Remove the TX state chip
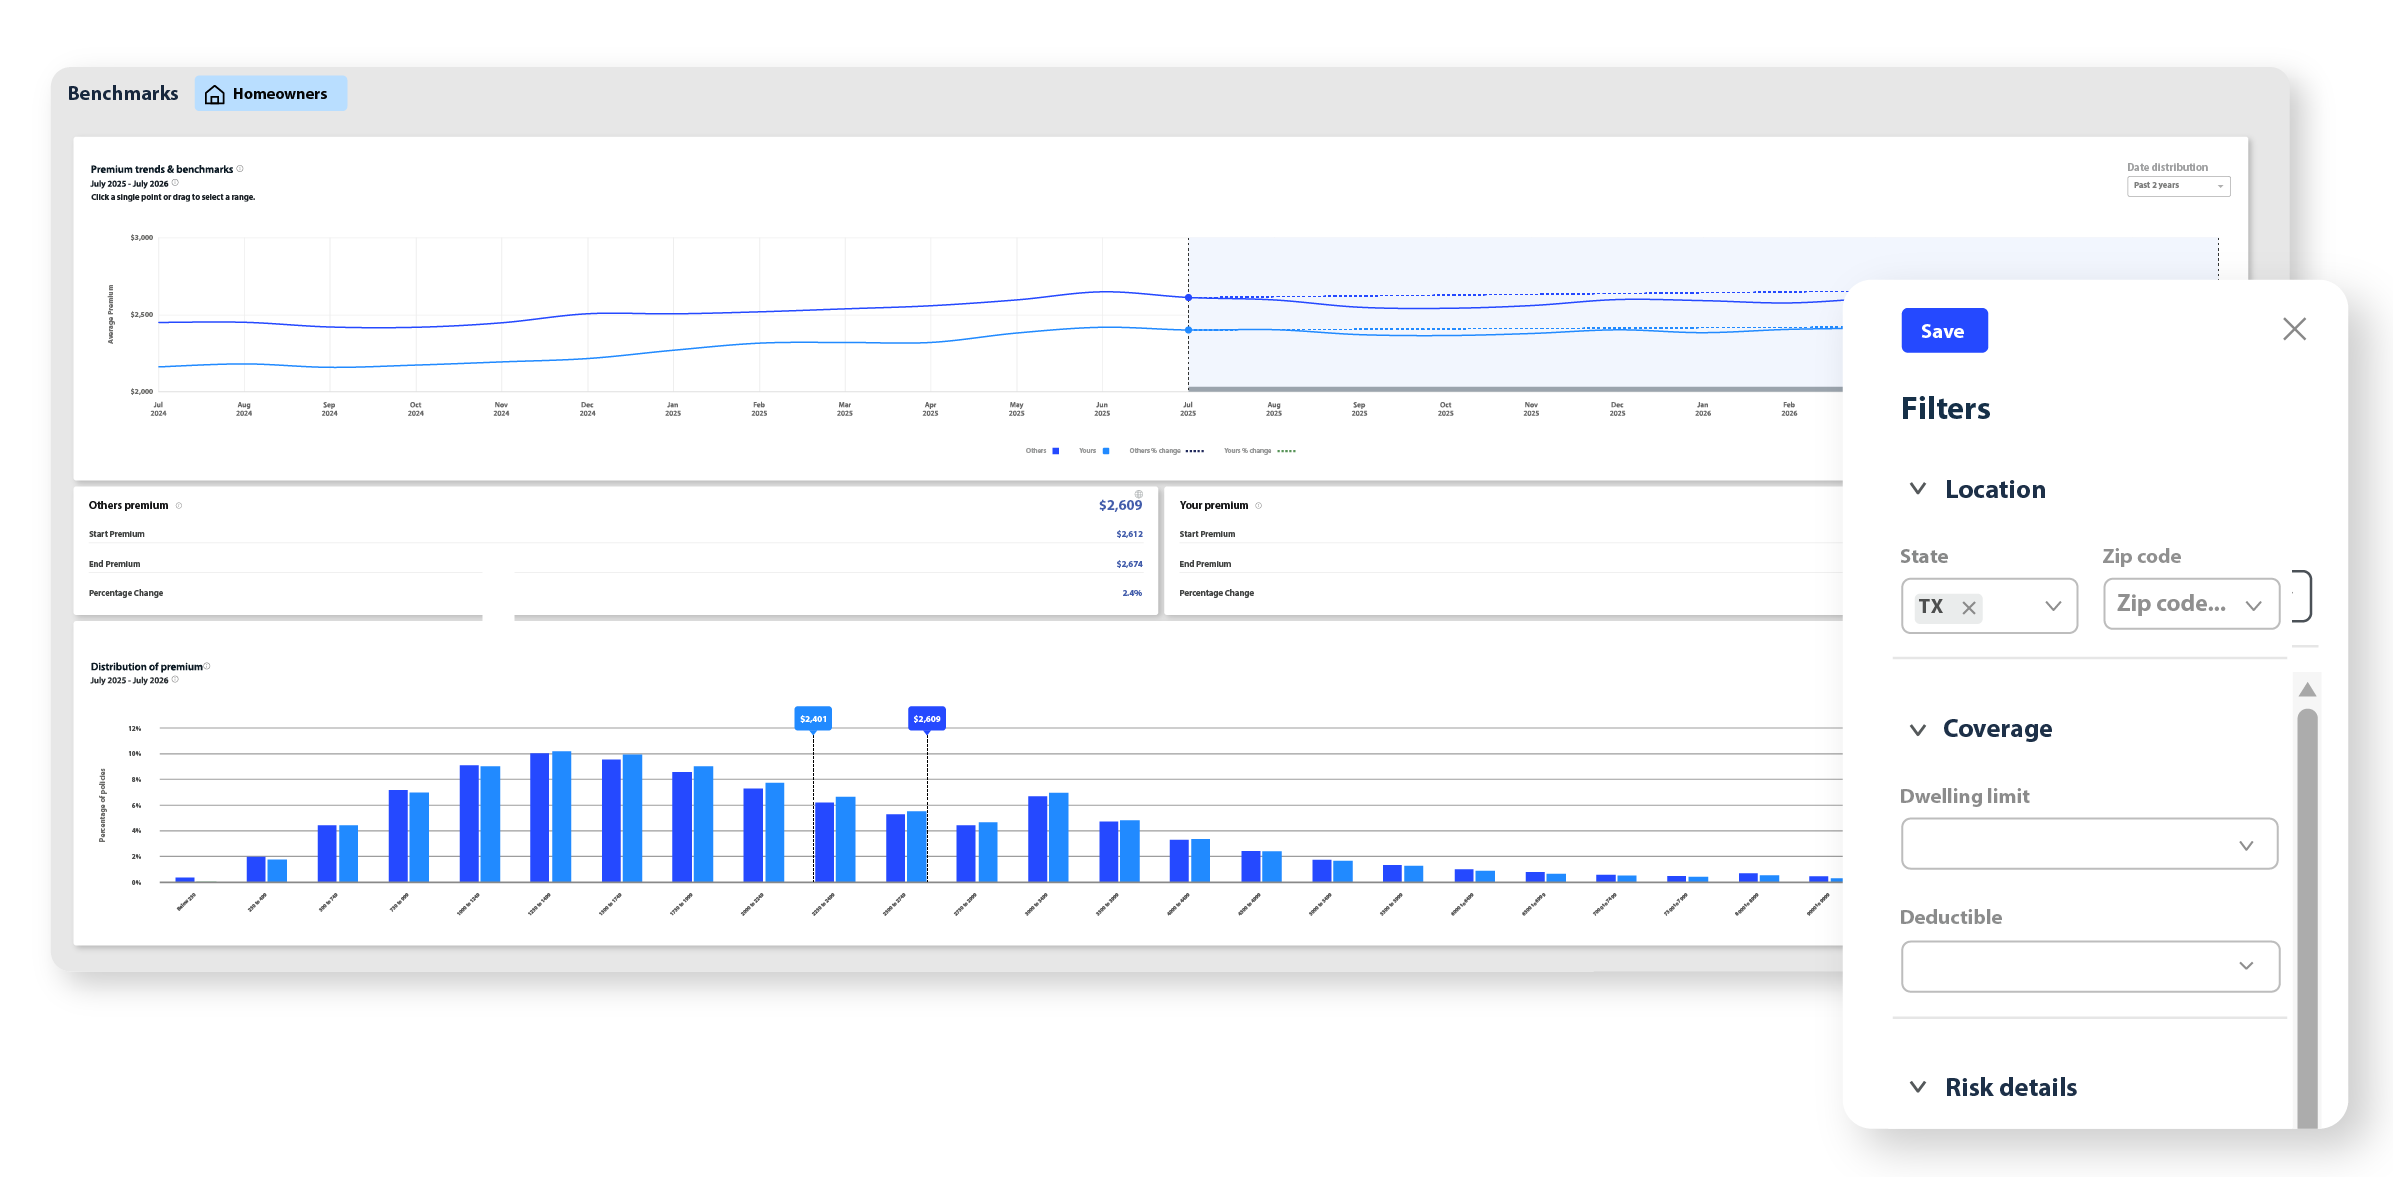This screenshot has height=1177, width=2393. 1969,608
